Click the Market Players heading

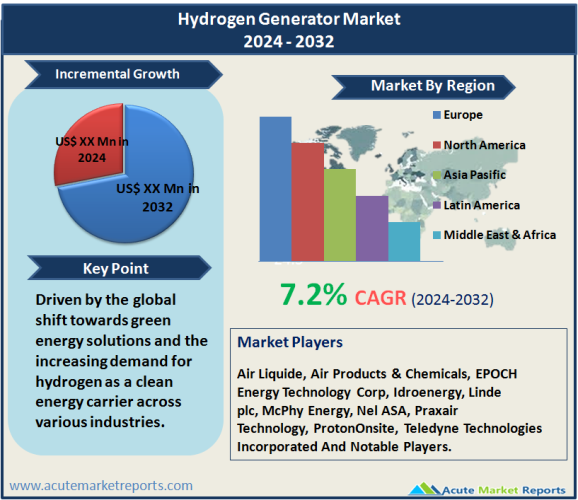point(290,342)
